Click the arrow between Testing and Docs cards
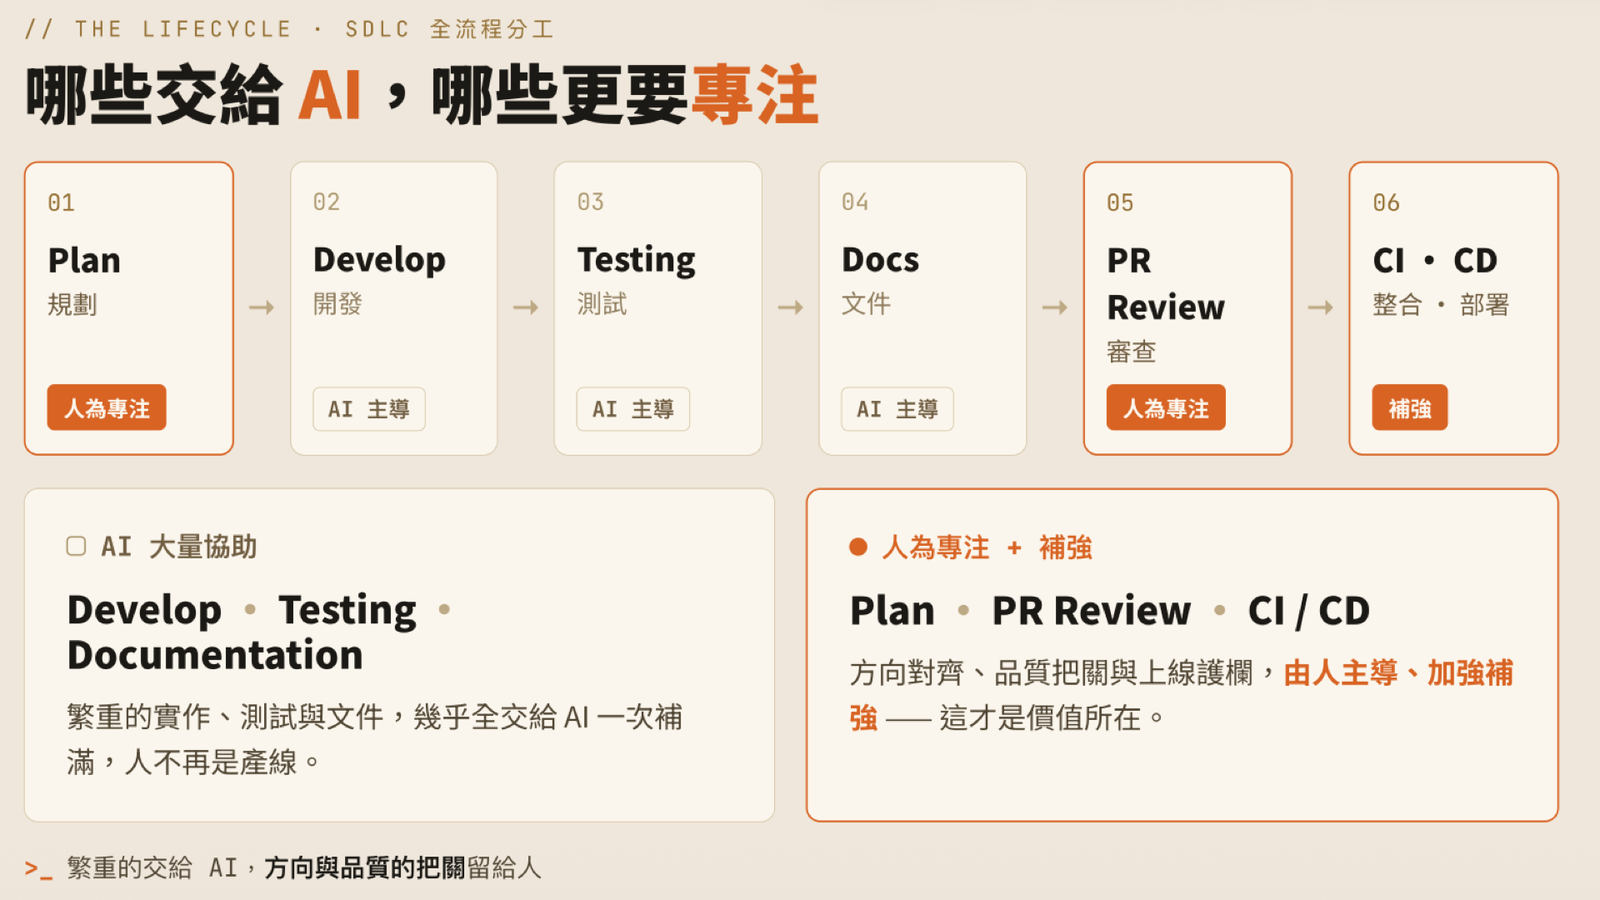Viewport: 1600px width, 900px height. point(791,307)
